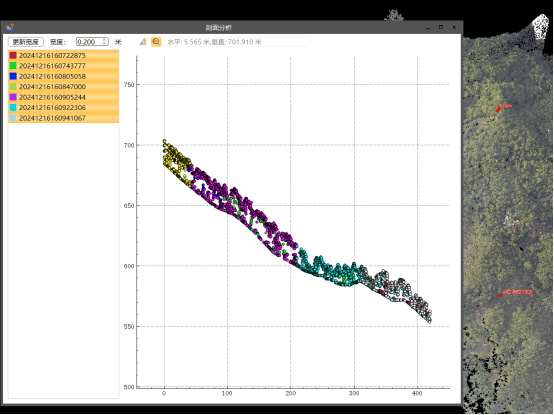Click the purple swatch of entry 20241216160905244

(13, 97)
